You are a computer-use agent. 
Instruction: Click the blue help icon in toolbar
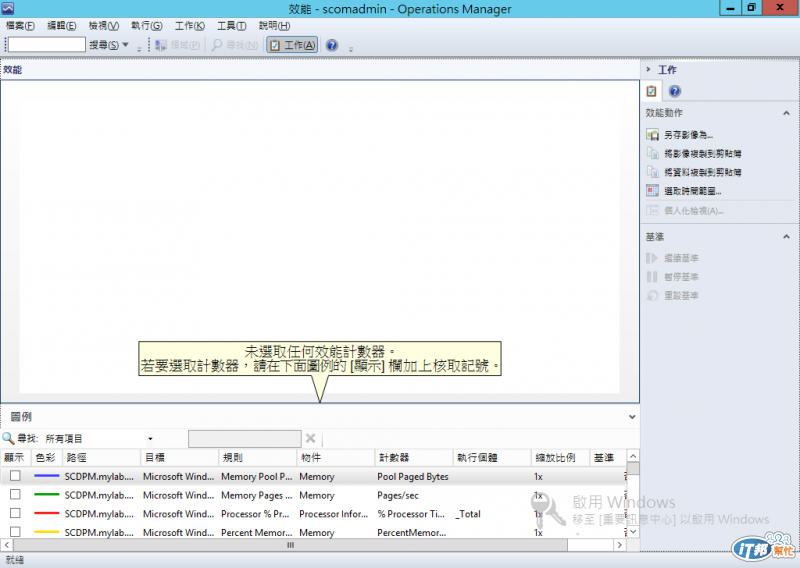point(332,45)
